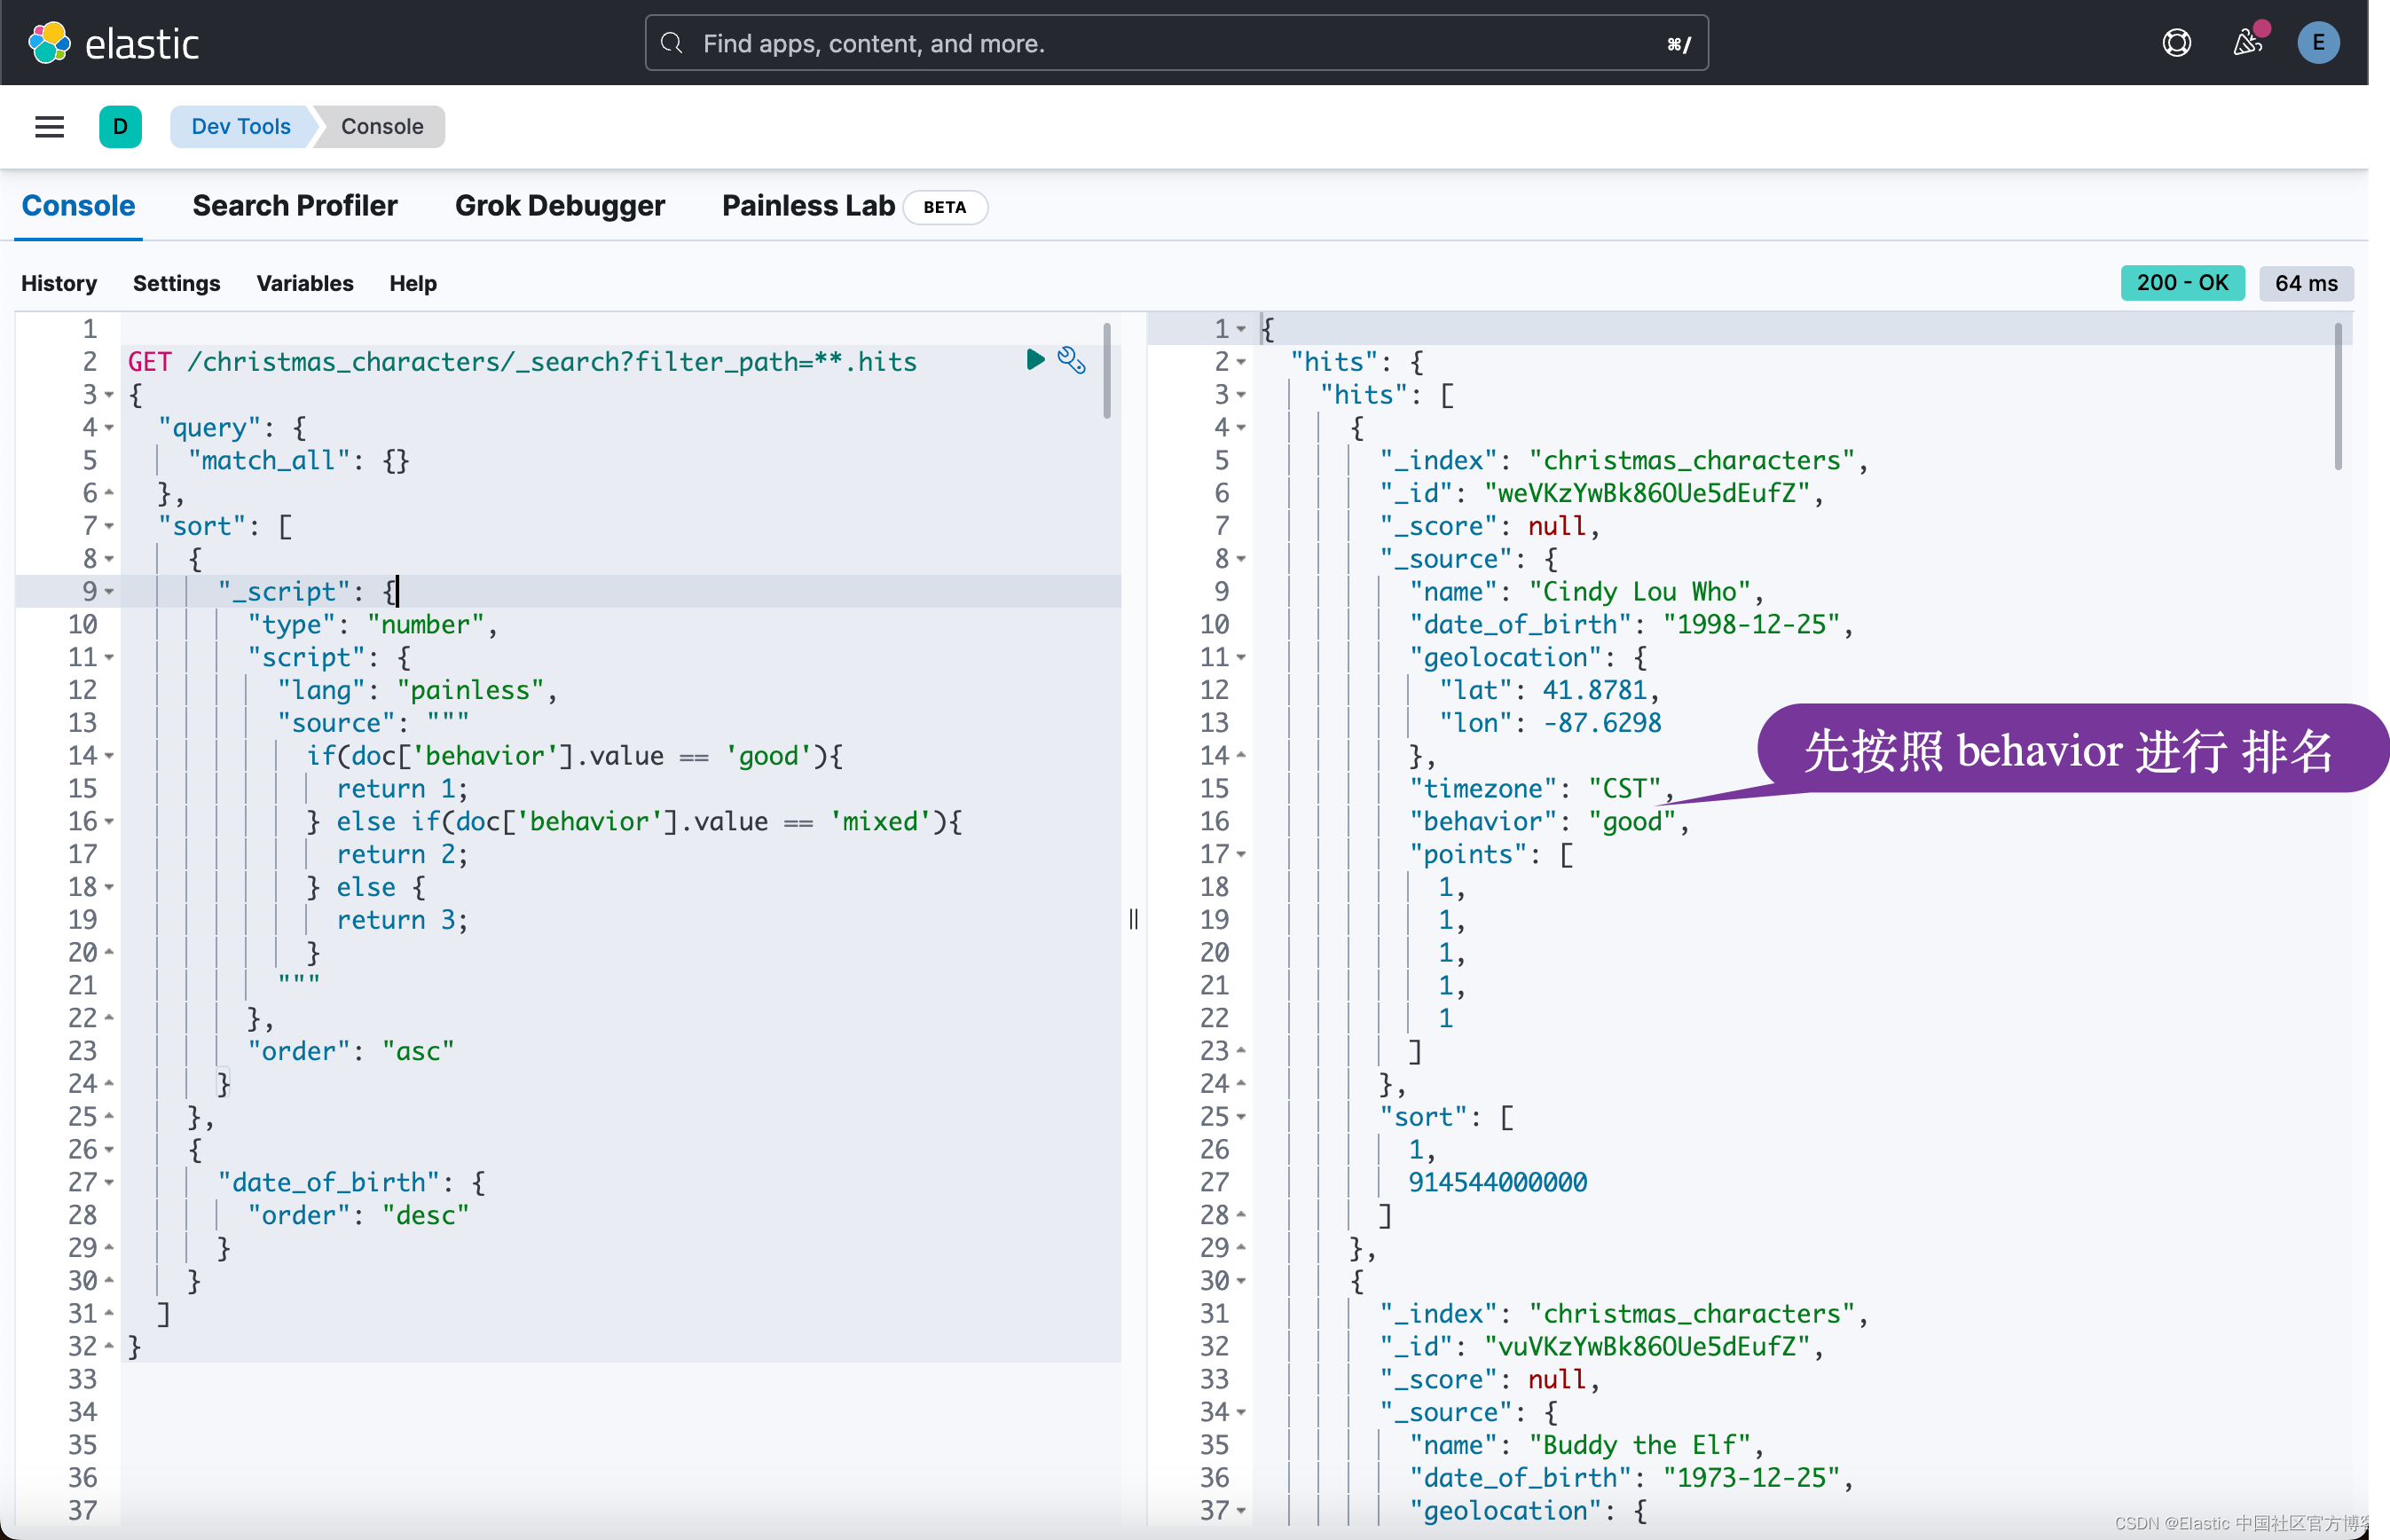
Task: Open the console Variables panel
Action: pyautogui.click(x=305, y=283)
